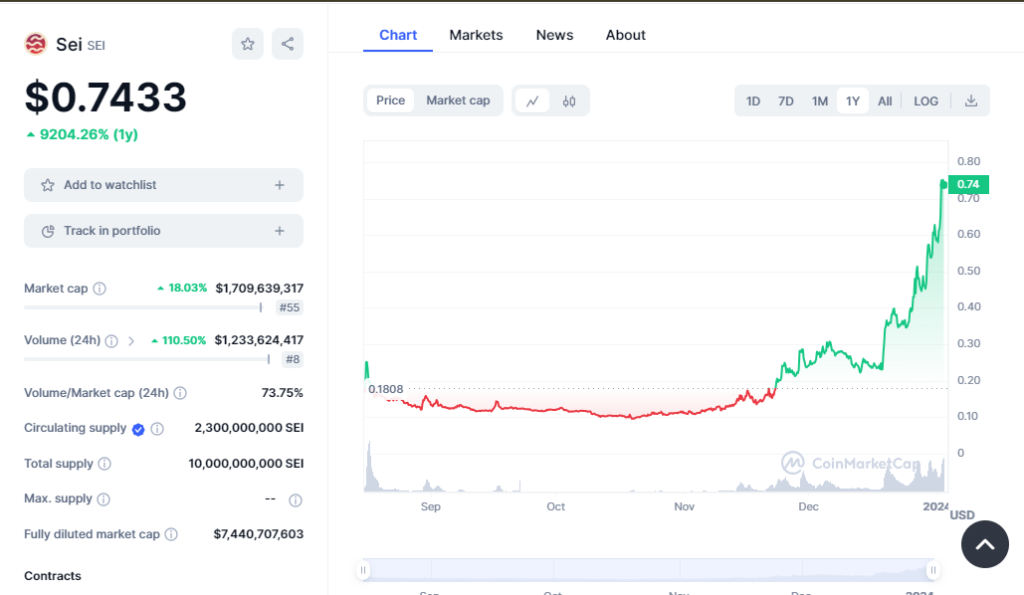Click the plus icon in Add to watchlist

280,185
